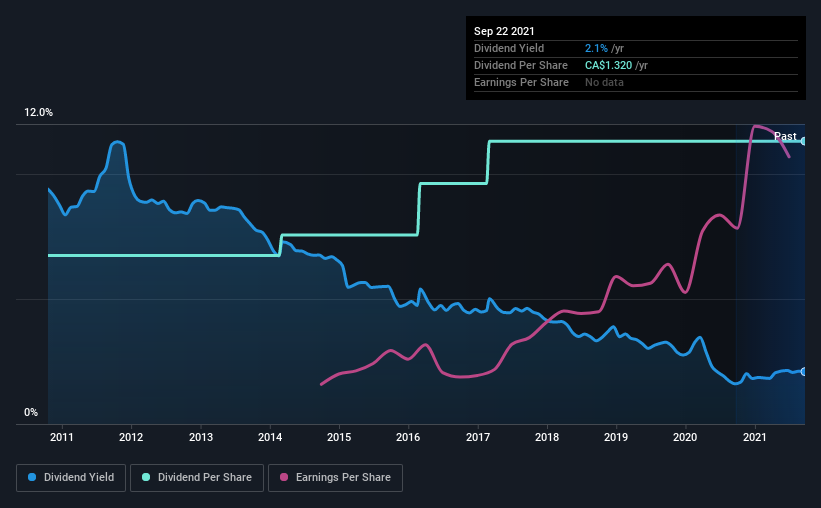This screenshot has height=508, width=821.
Task: Click the pink Earnings Per Share legend dot
Action: click(284, 477)
